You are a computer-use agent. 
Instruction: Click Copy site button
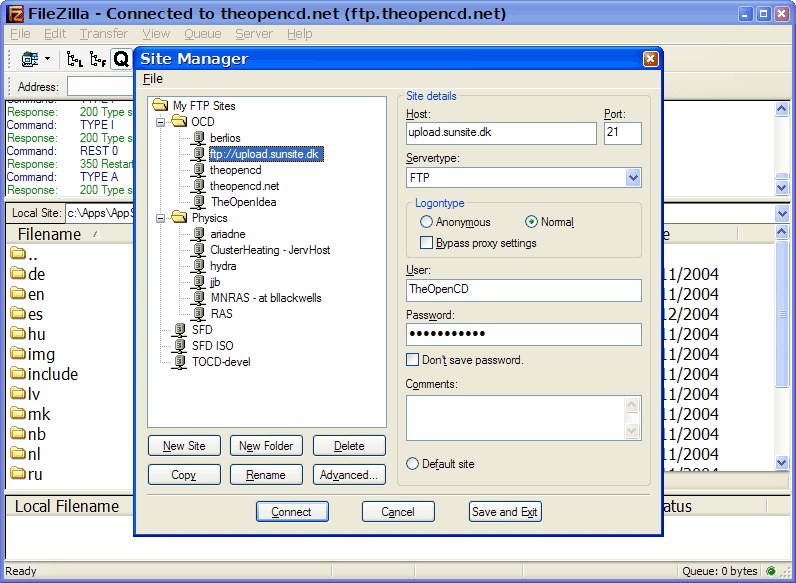pos(184,475)
